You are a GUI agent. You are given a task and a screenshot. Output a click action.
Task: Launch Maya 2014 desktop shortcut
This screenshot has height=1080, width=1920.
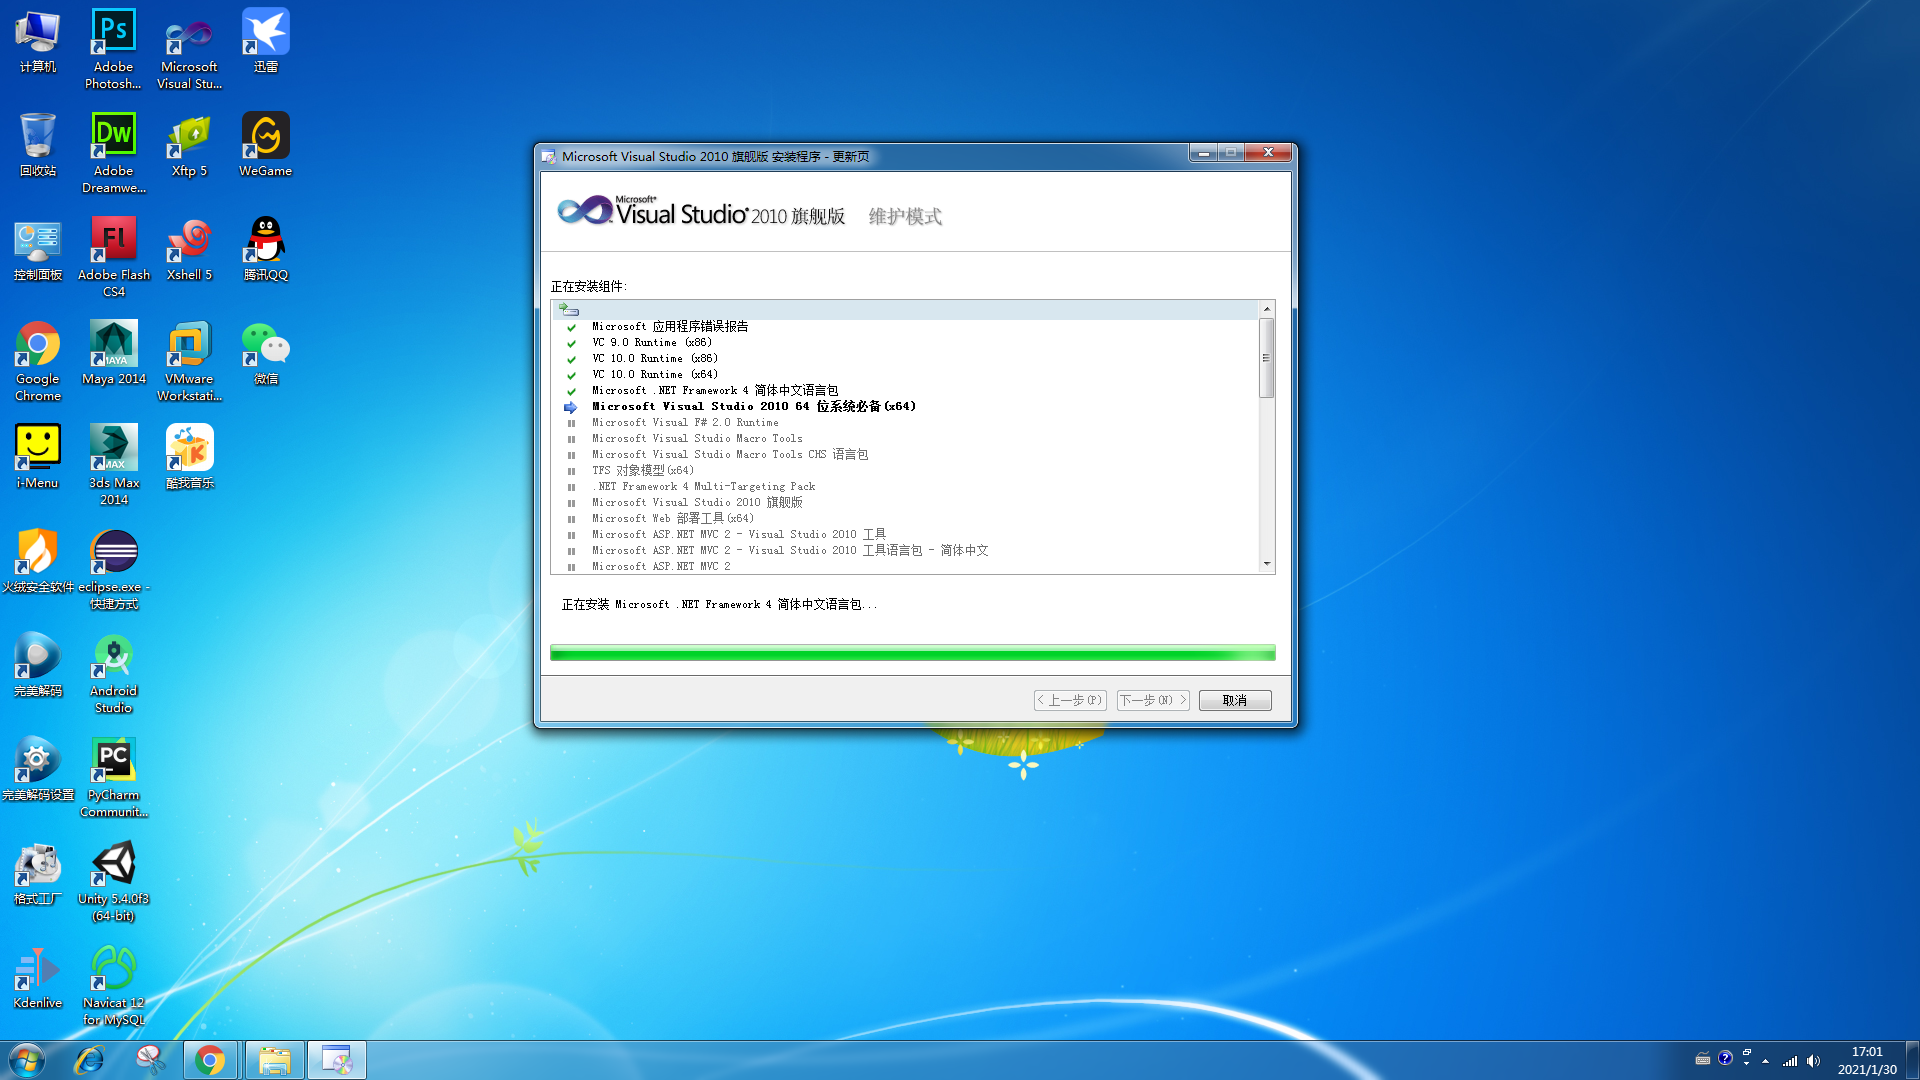coord(113,353)
